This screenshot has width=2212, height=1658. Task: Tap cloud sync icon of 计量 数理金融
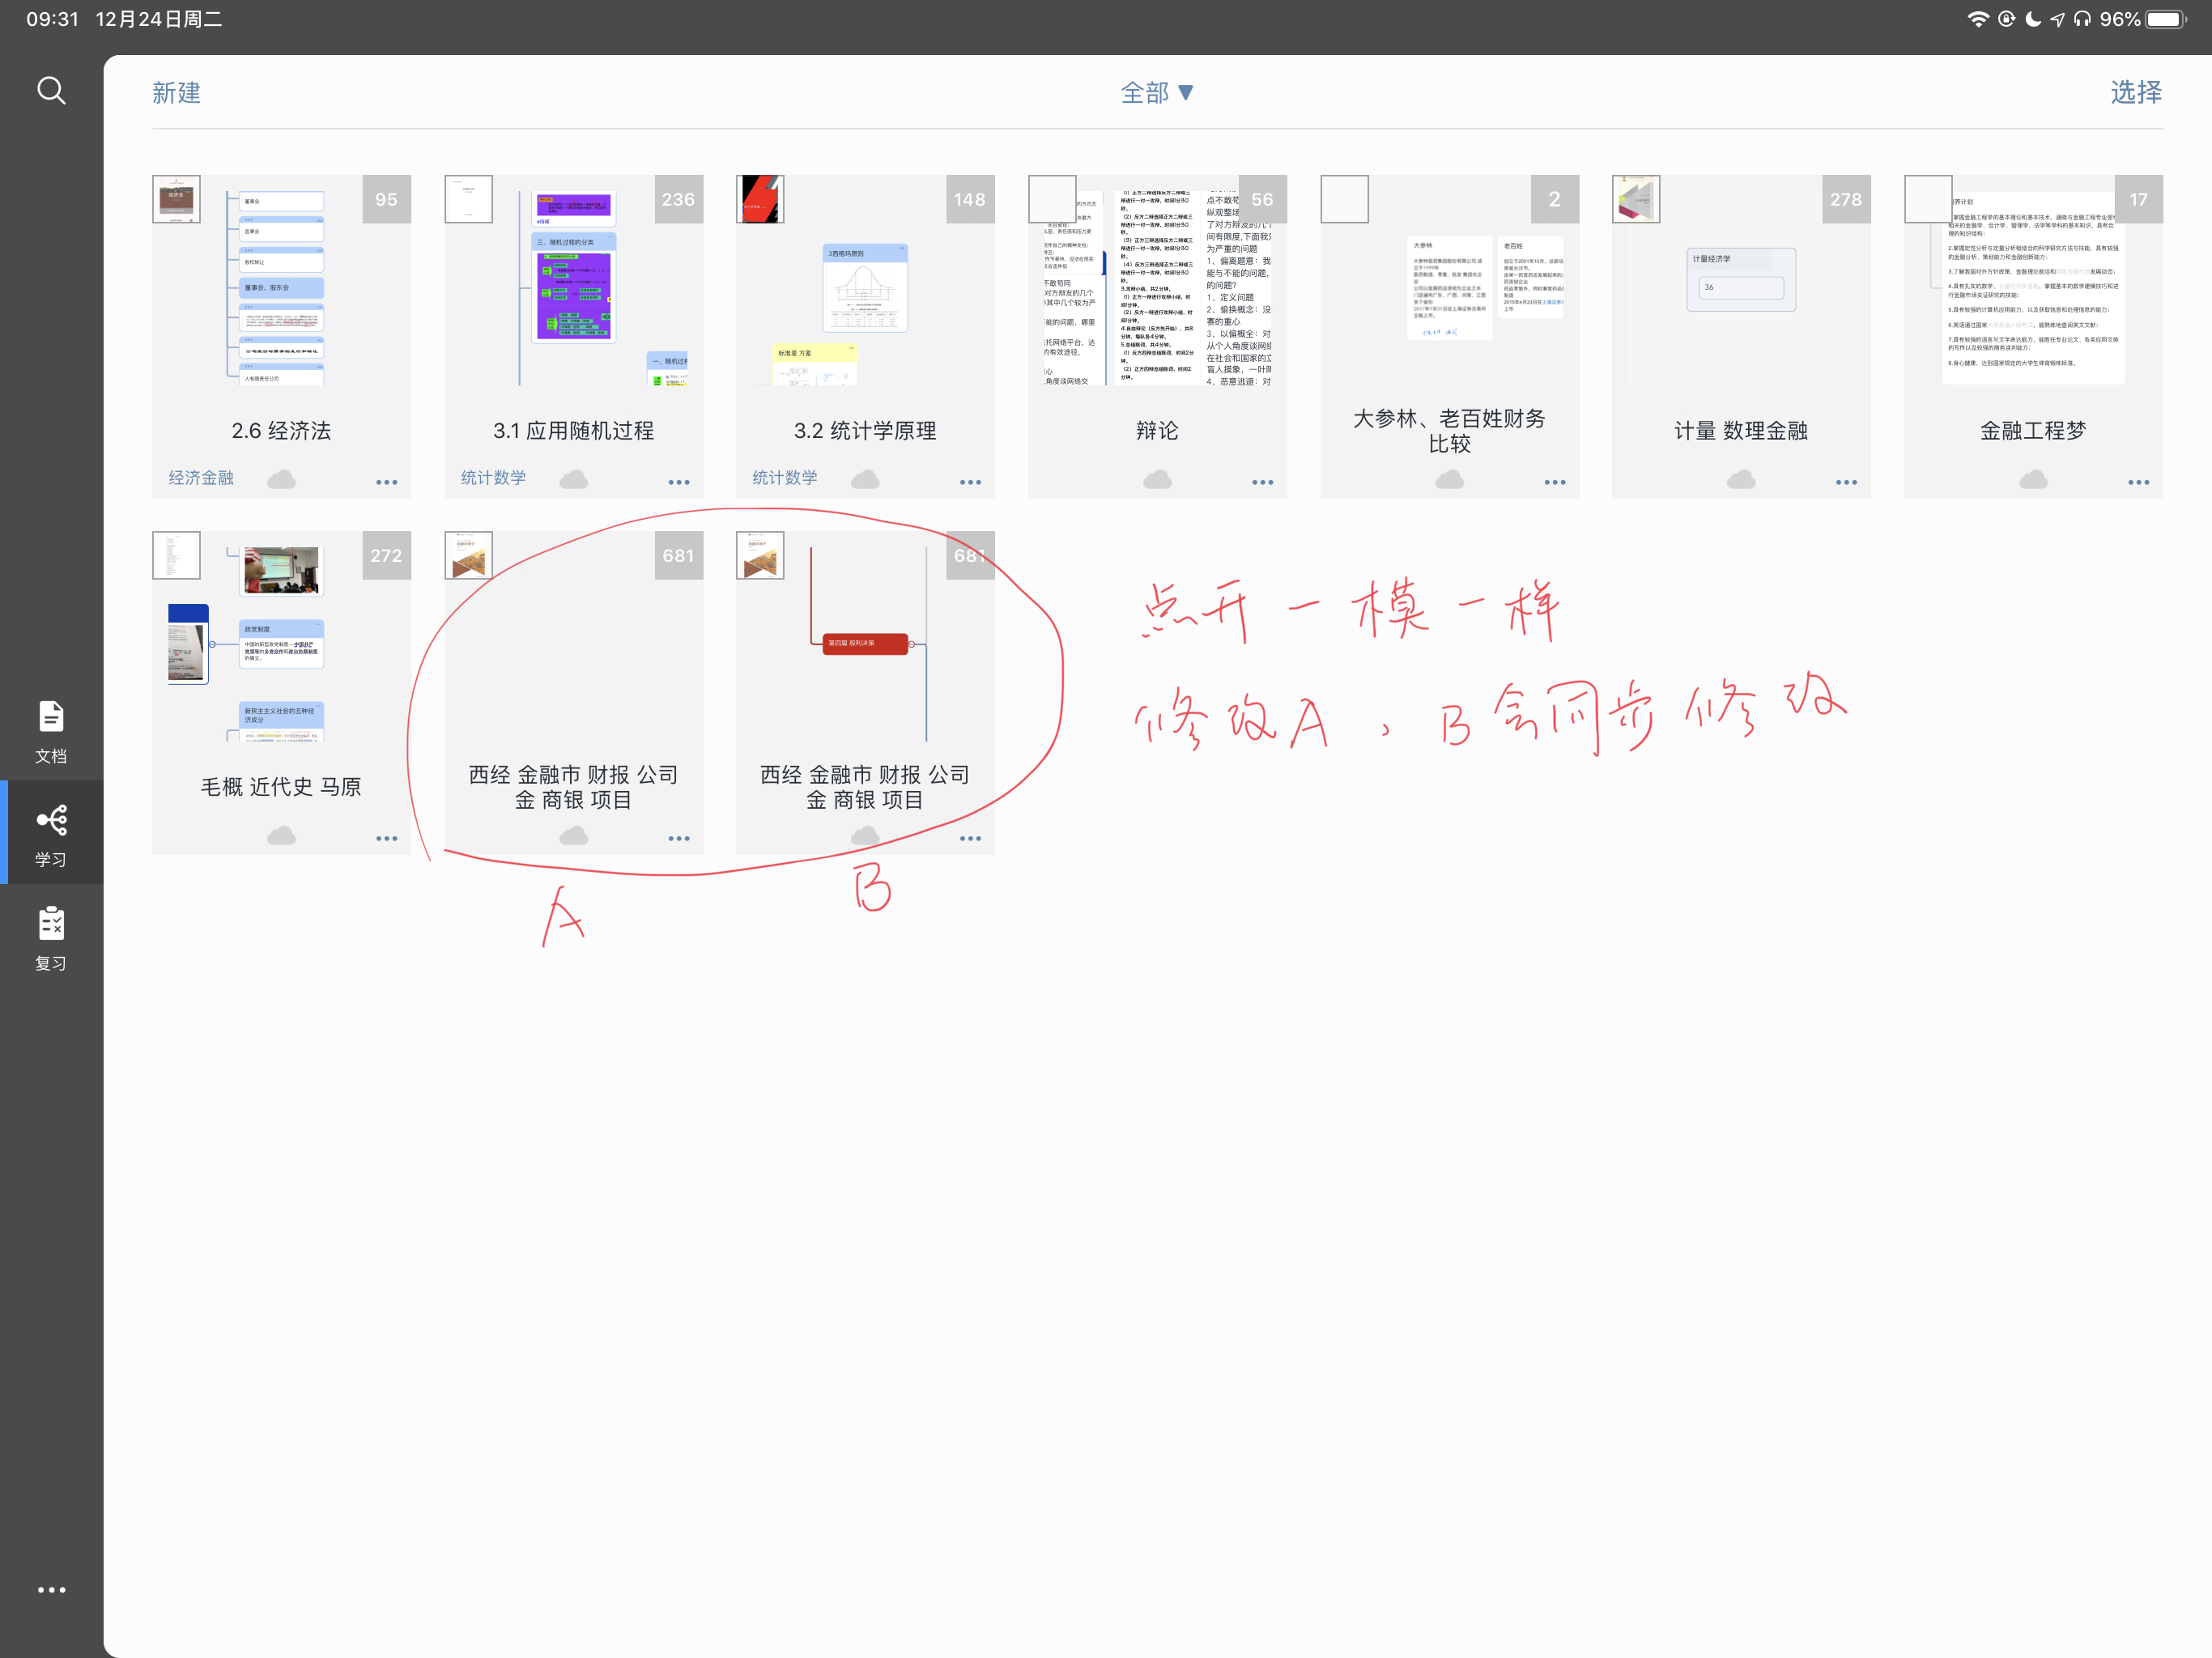[1741, 479]
